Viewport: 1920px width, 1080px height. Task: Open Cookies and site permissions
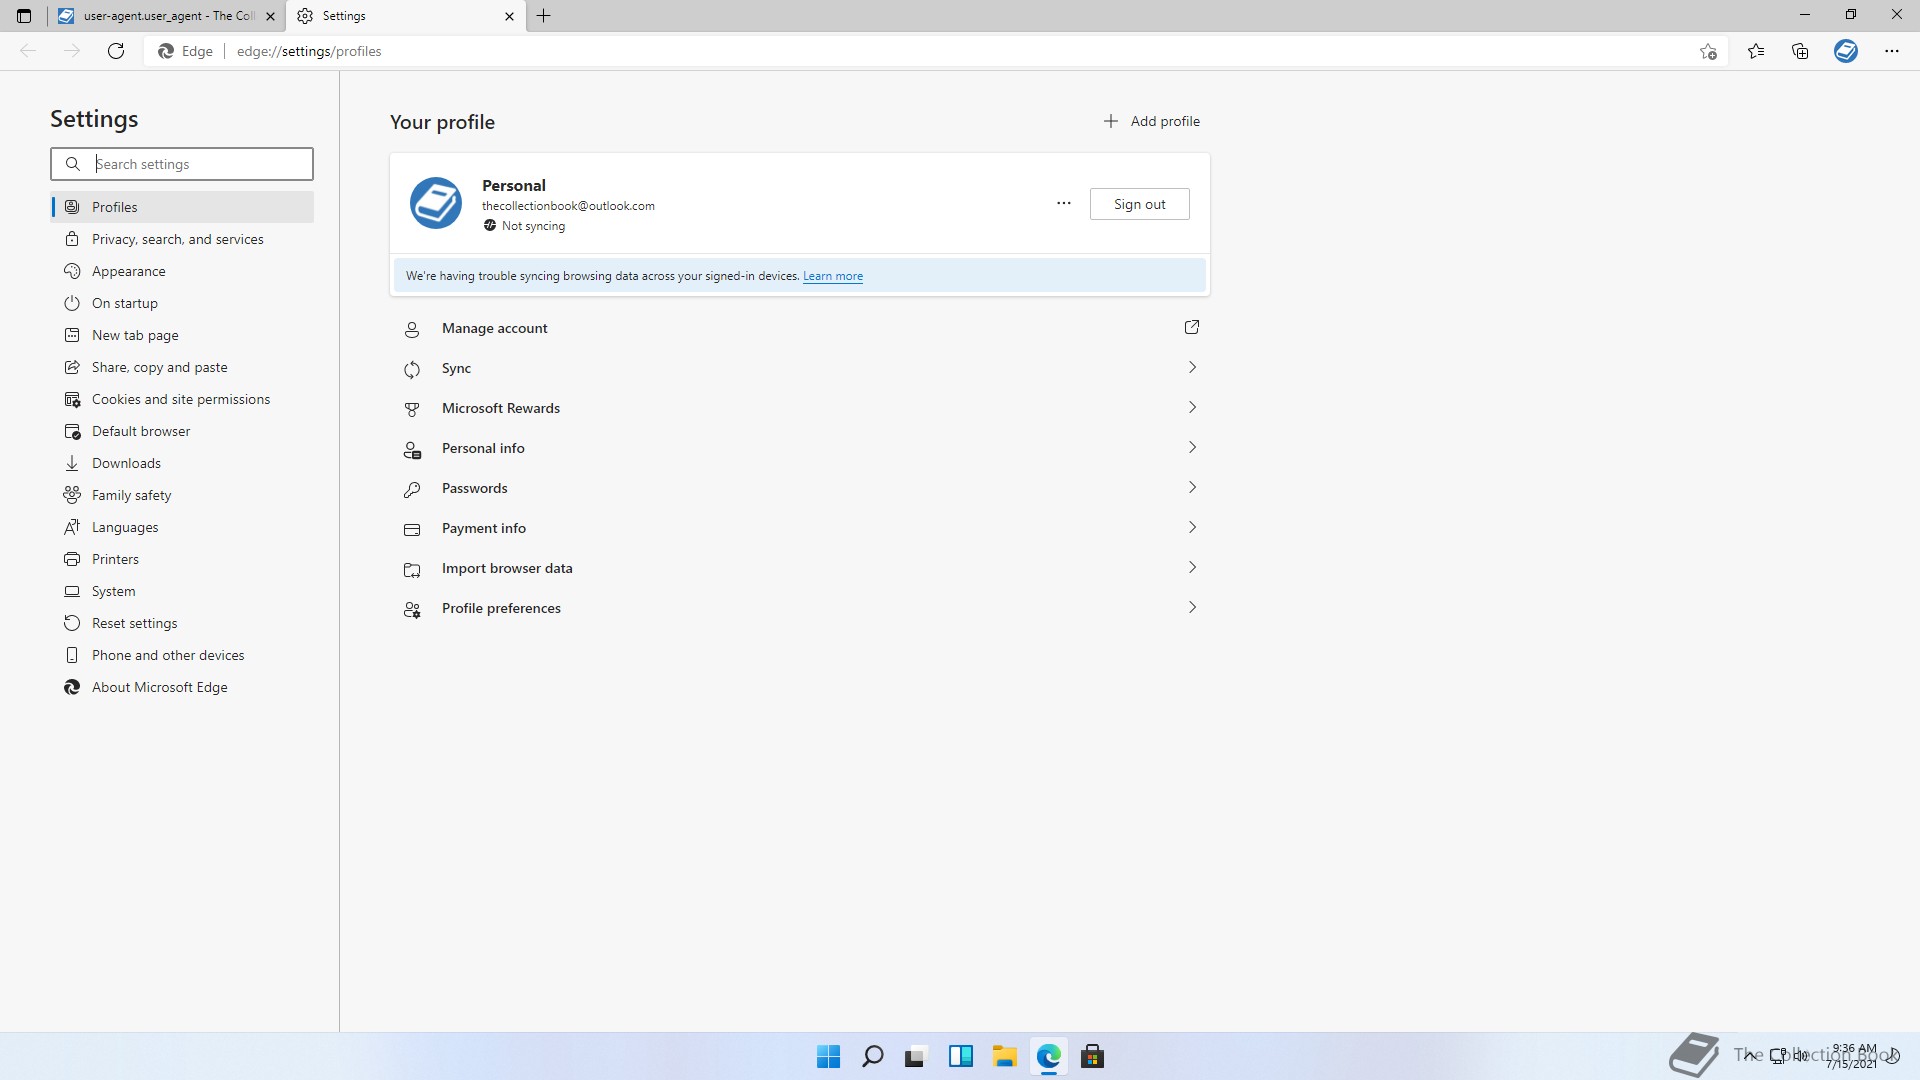(x=182, y=399)
